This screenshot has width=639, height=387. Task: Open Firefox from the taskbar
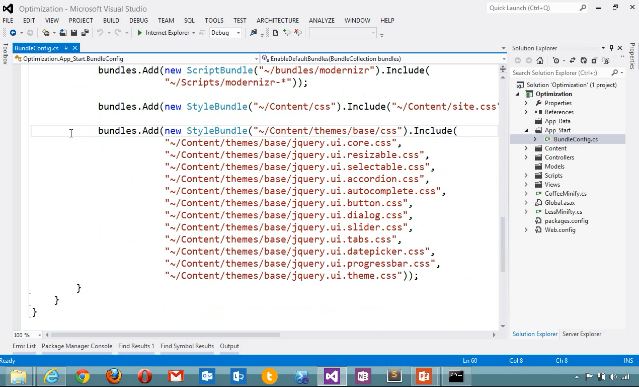click(114, 376)
